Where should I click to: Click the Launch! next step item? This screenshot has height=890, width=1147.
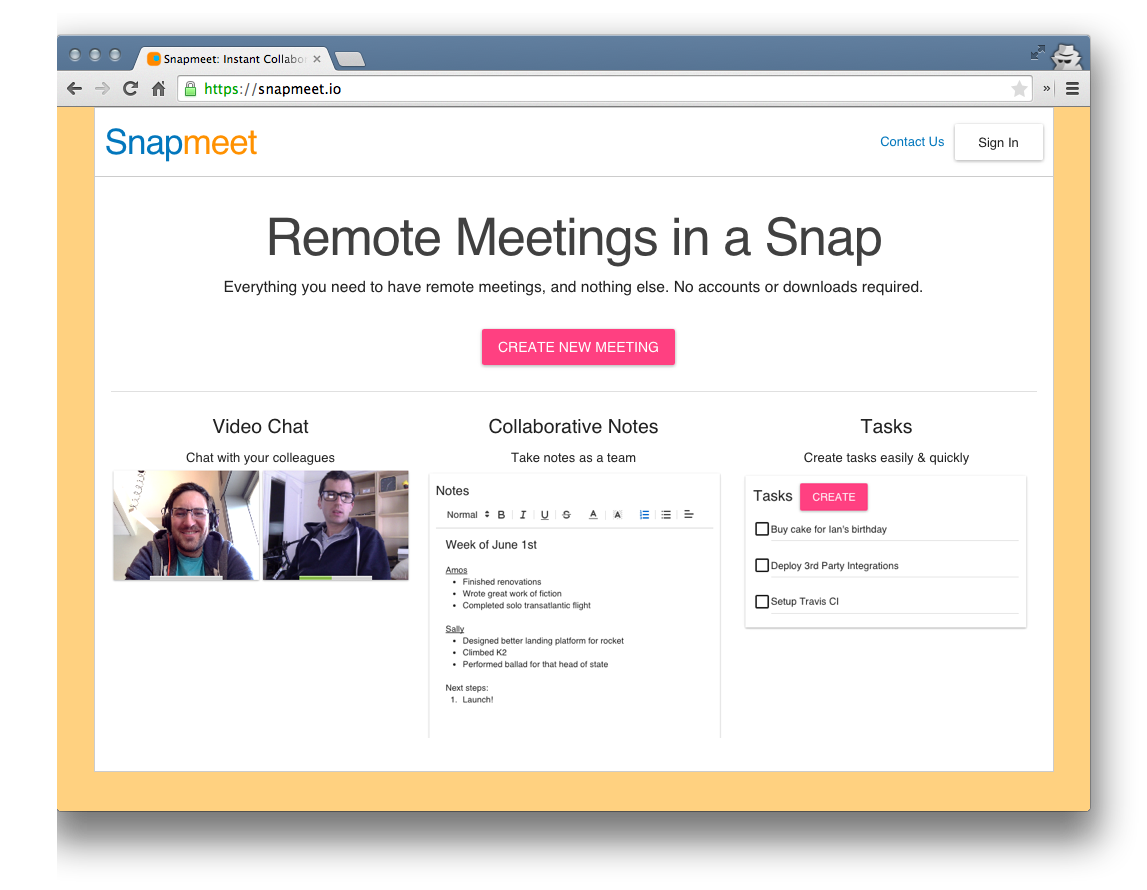coord(478,700)
